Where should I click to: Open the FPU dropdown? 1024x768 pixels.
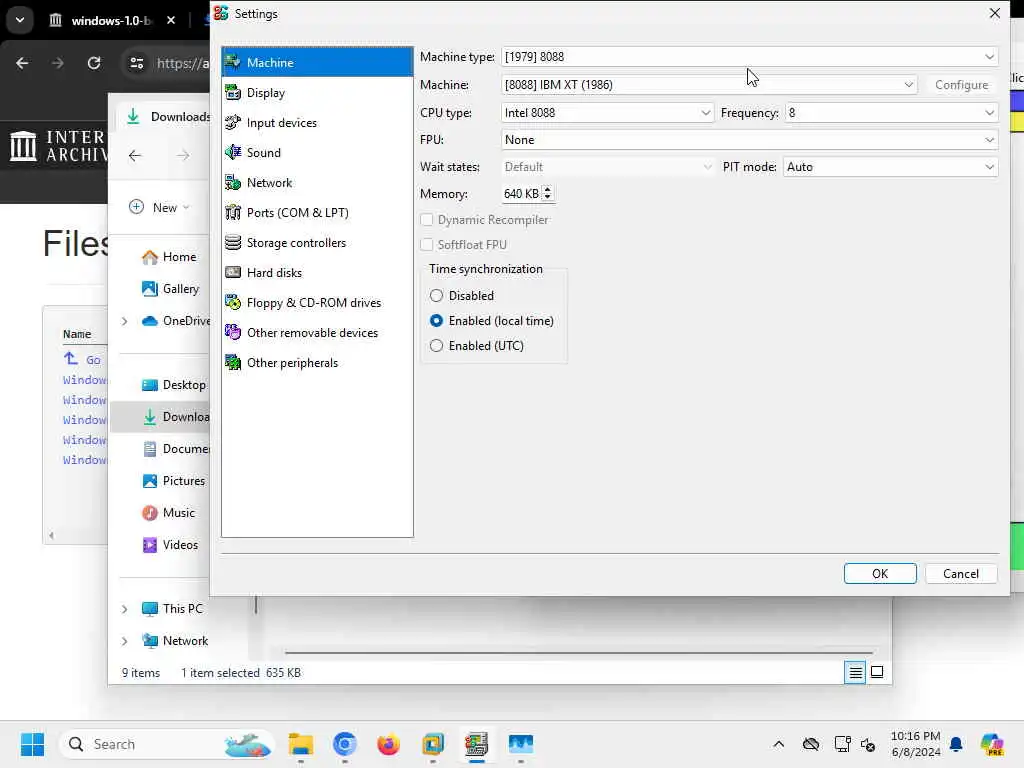[x=749, y=140]
